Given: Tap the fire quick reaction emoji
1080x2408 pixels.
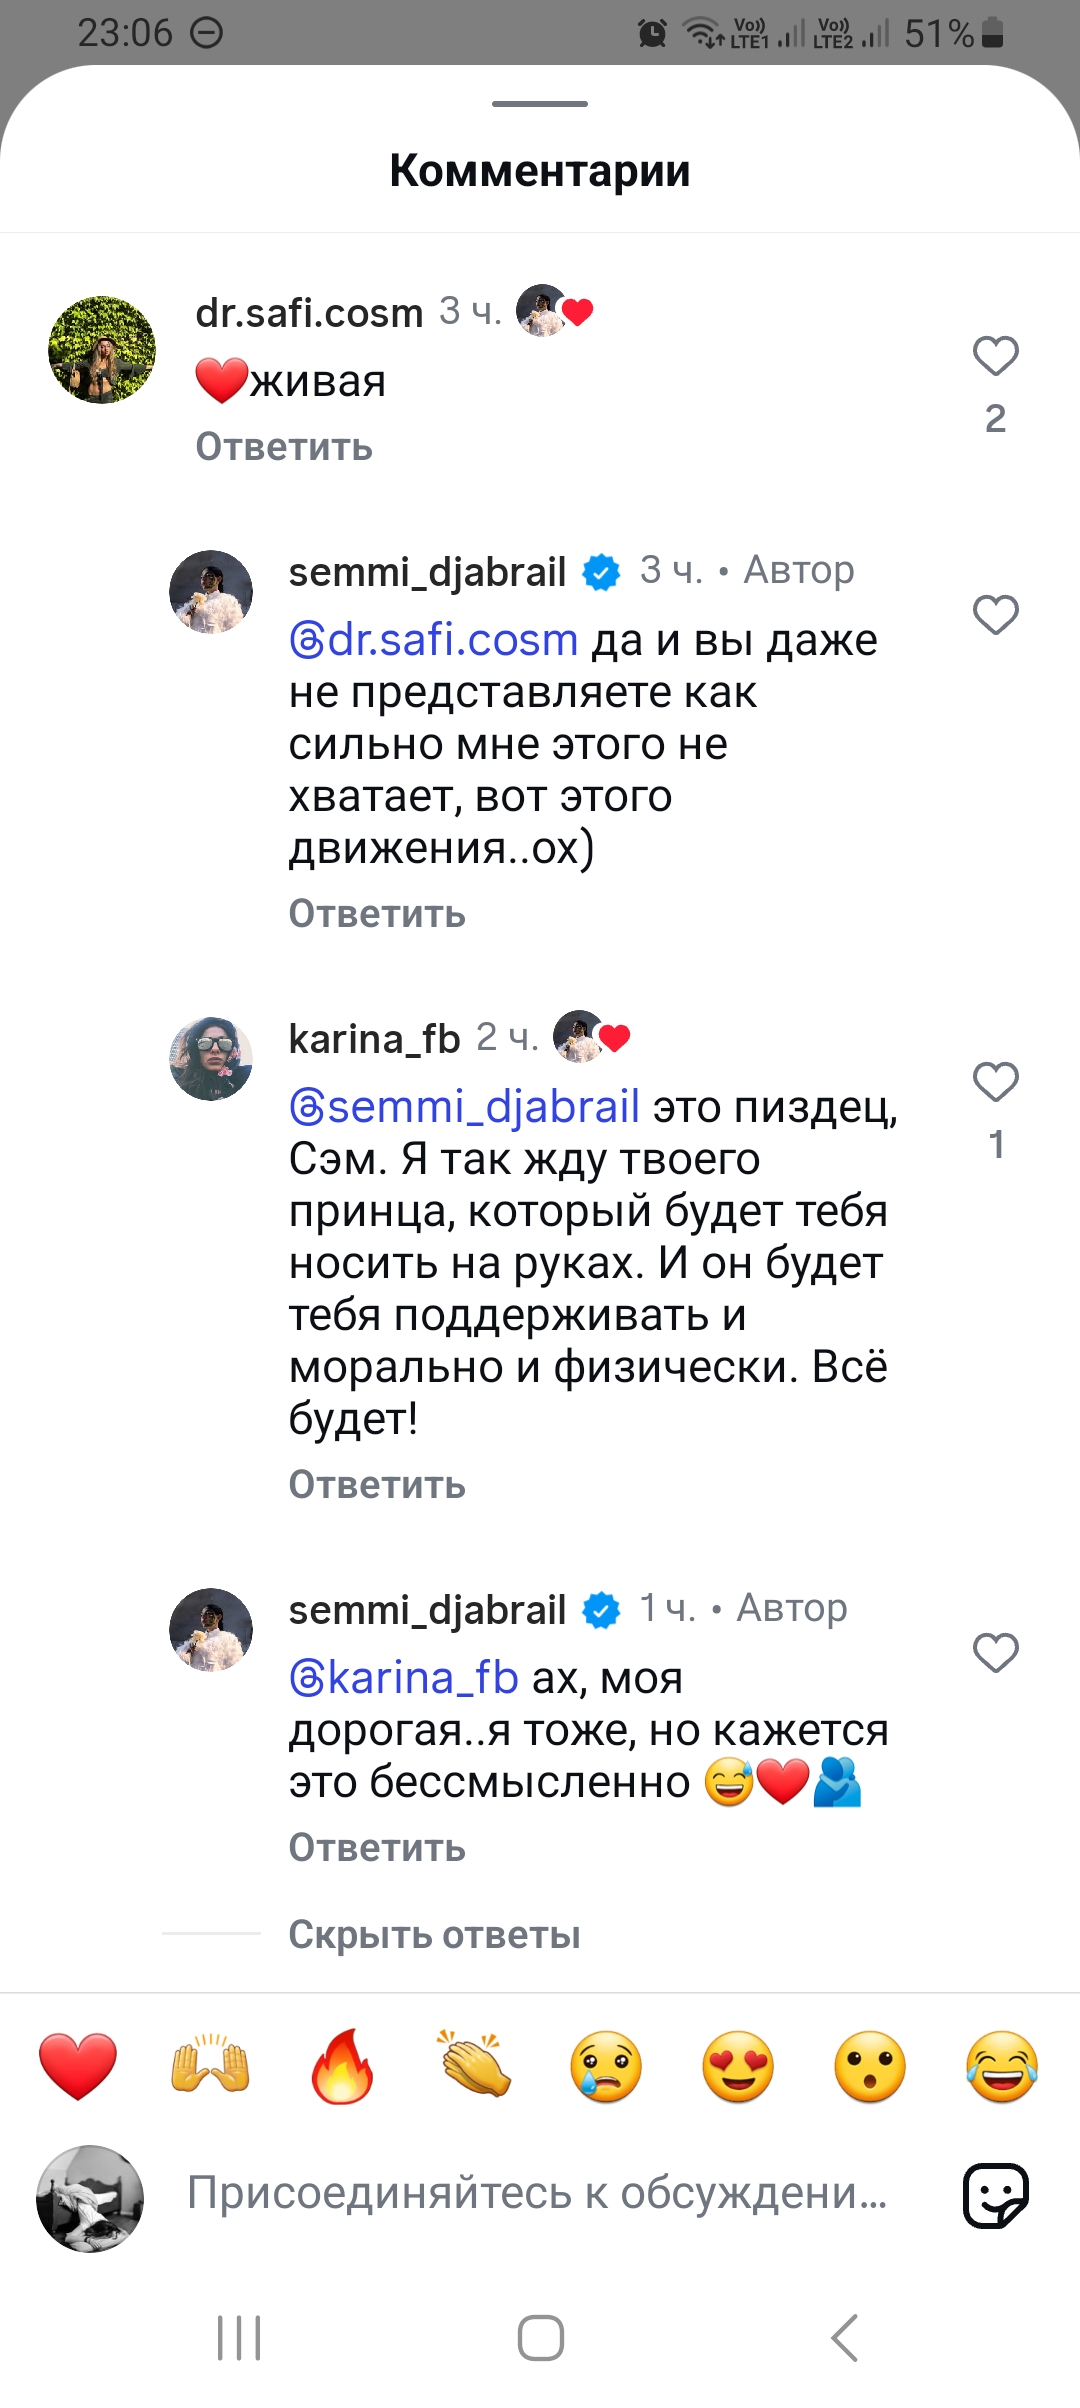Looking at the screenshot, I should [x=342, y=2066].
